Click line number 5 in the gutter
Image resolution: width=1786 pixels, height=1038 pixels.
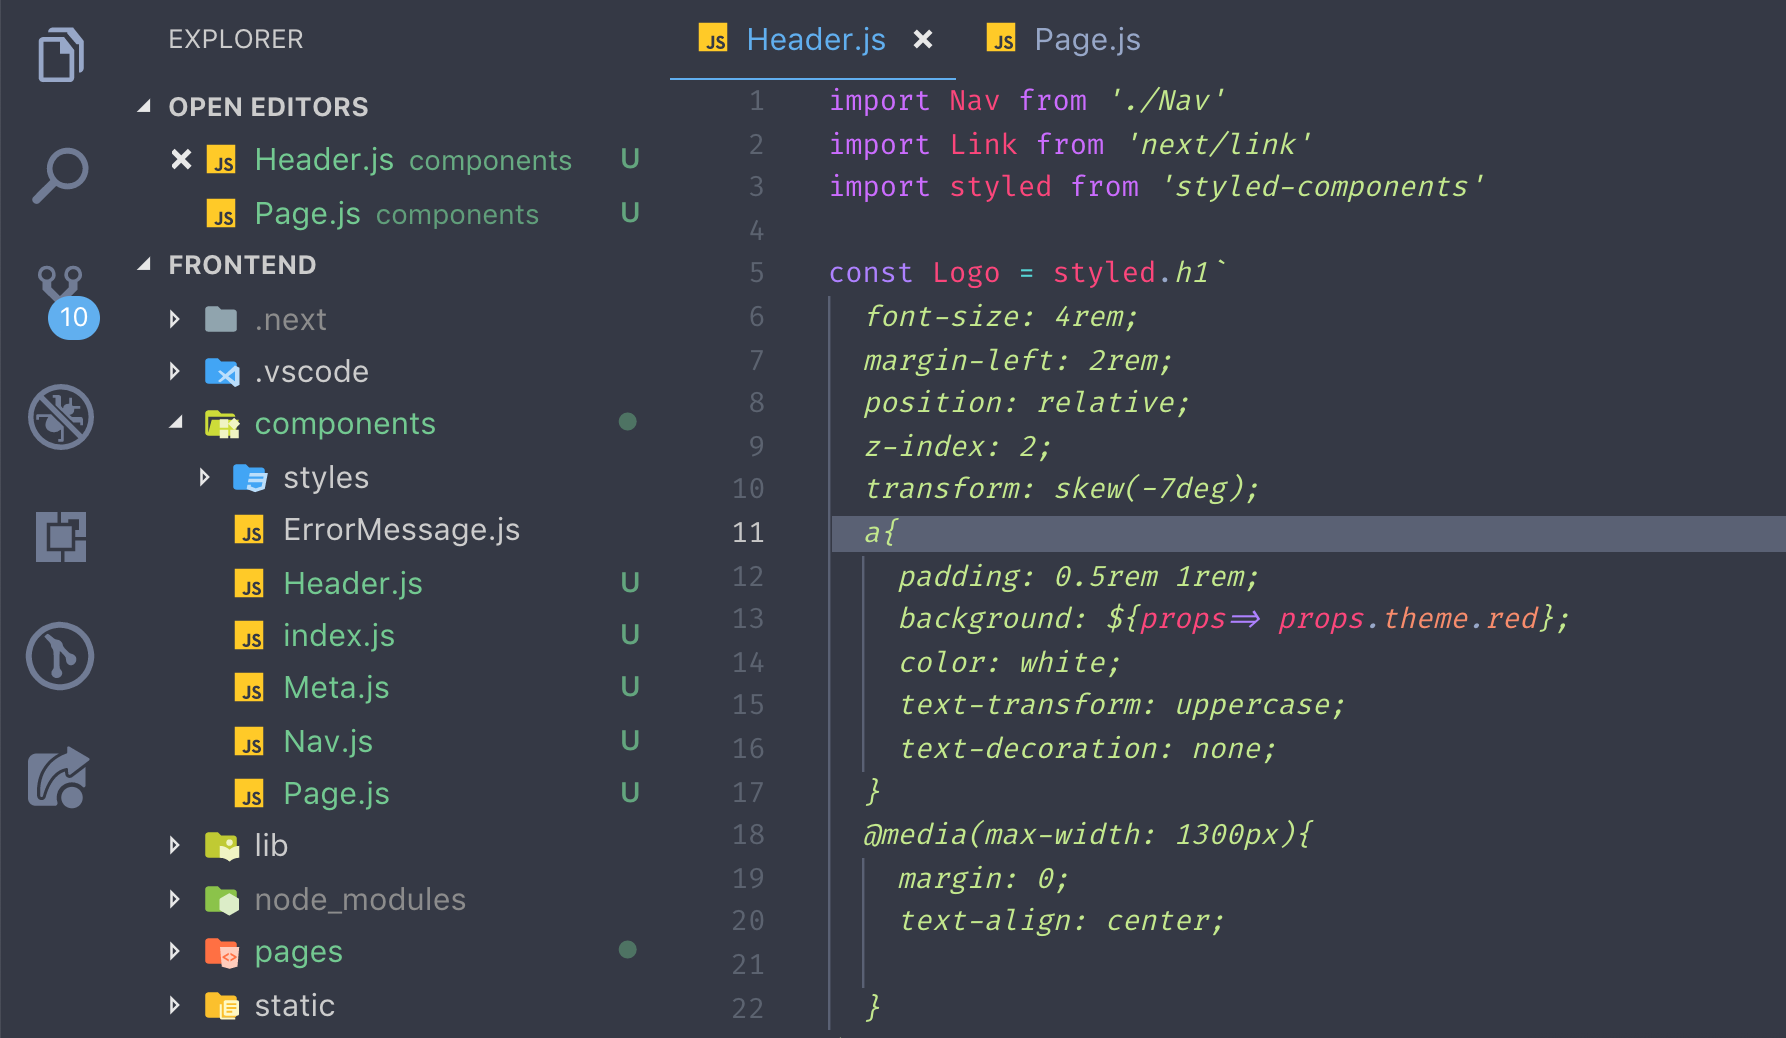756,272
